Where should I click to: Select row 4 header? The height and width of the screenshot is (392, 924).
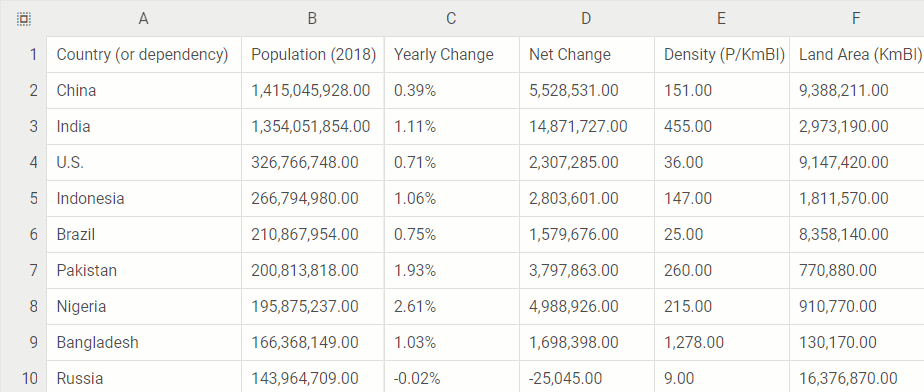point(24,163)
